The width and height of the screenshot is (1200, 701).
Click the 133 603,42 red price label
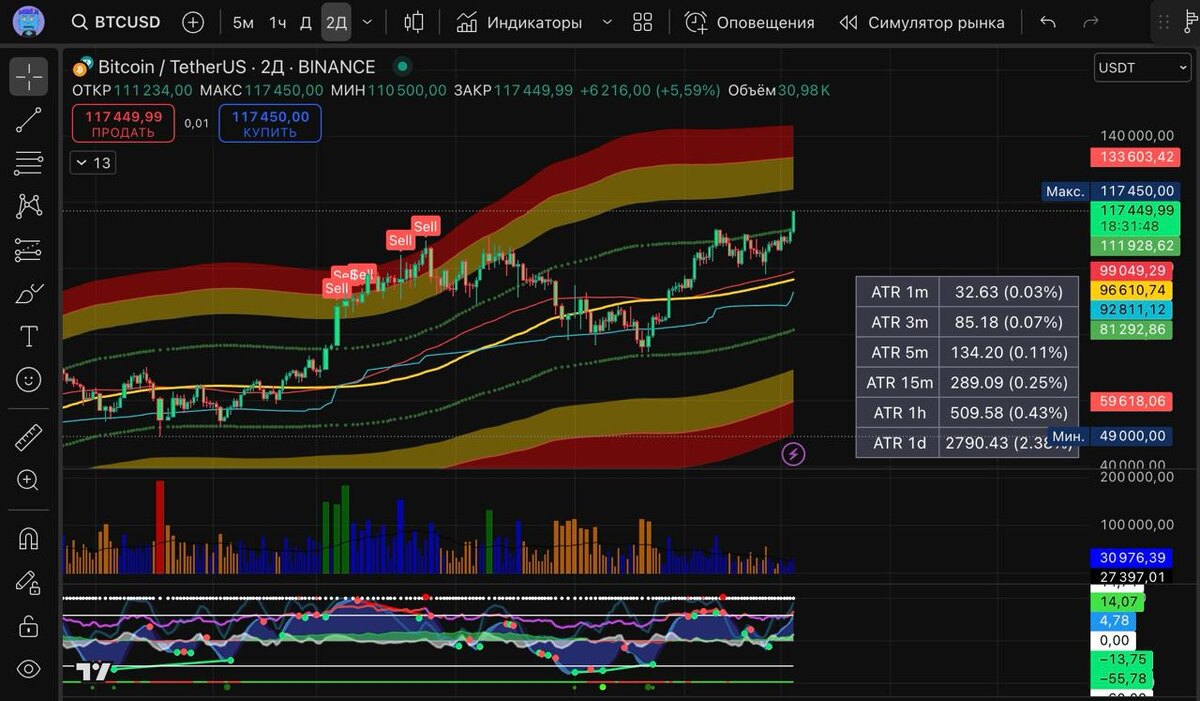1137,157
